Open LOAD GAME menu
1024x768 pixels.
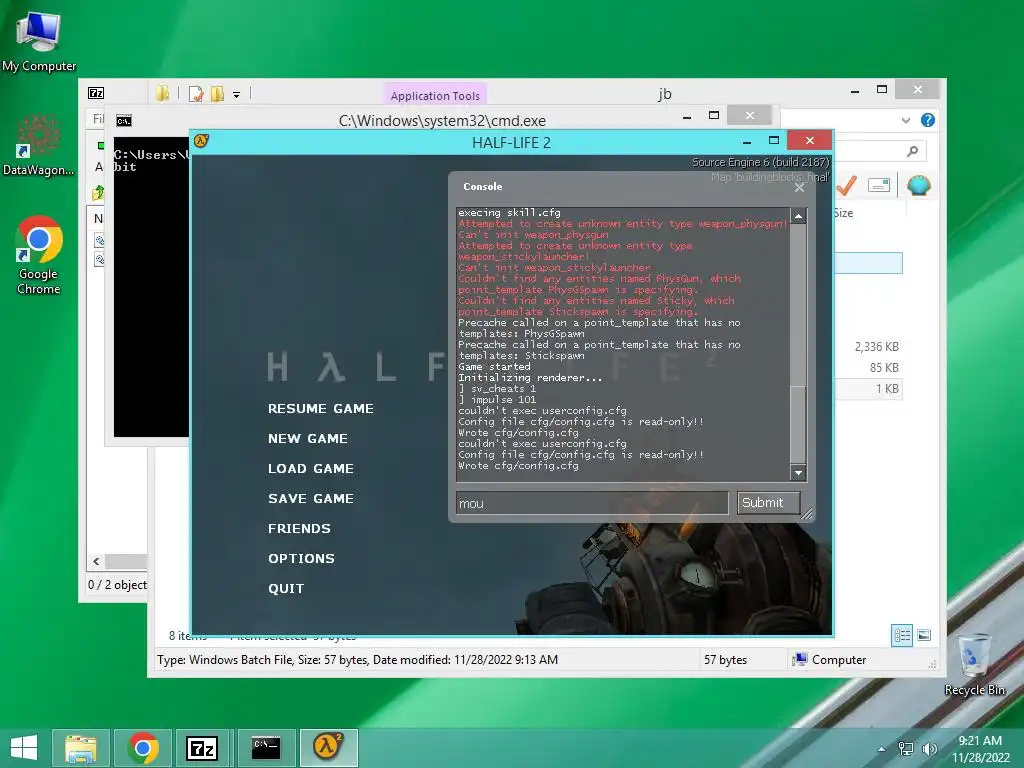click(311, 469)
